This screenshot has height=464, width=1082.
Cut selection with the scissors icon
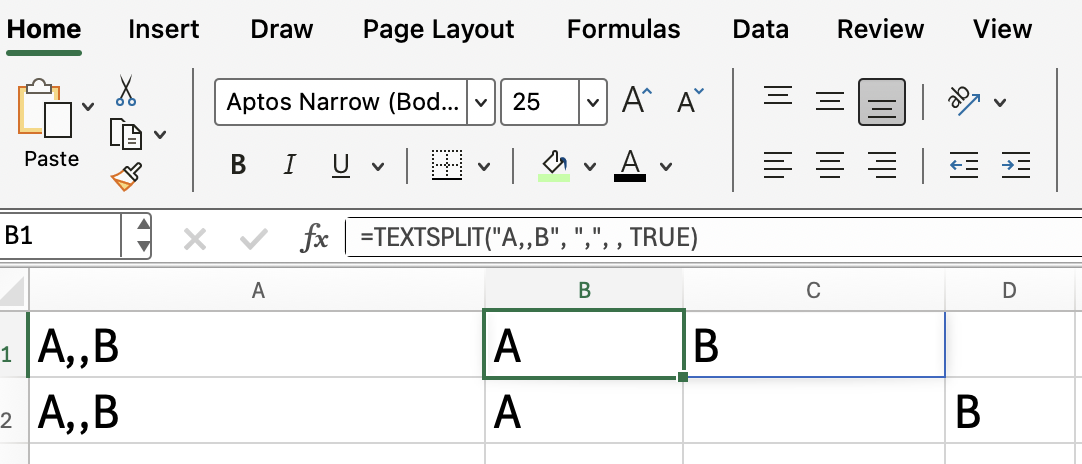coord(126,90)
